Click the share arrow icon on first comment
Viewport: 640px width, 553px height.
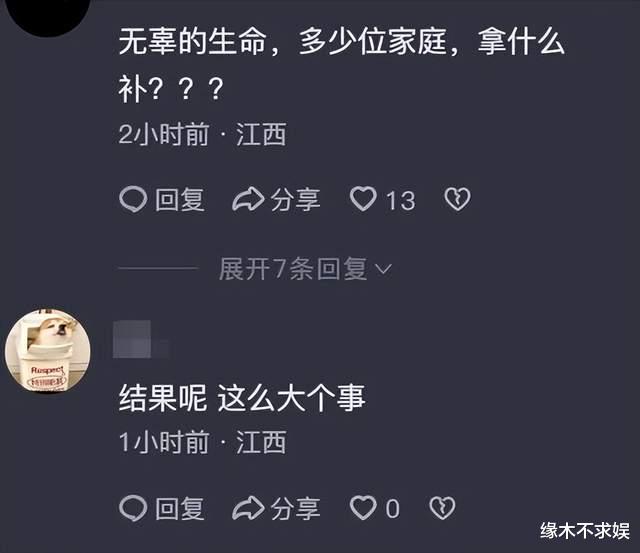point(248,199)
